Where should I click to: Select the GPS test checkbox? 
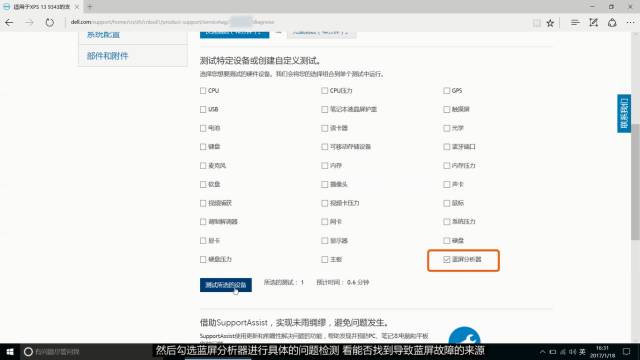pos(447,91)
